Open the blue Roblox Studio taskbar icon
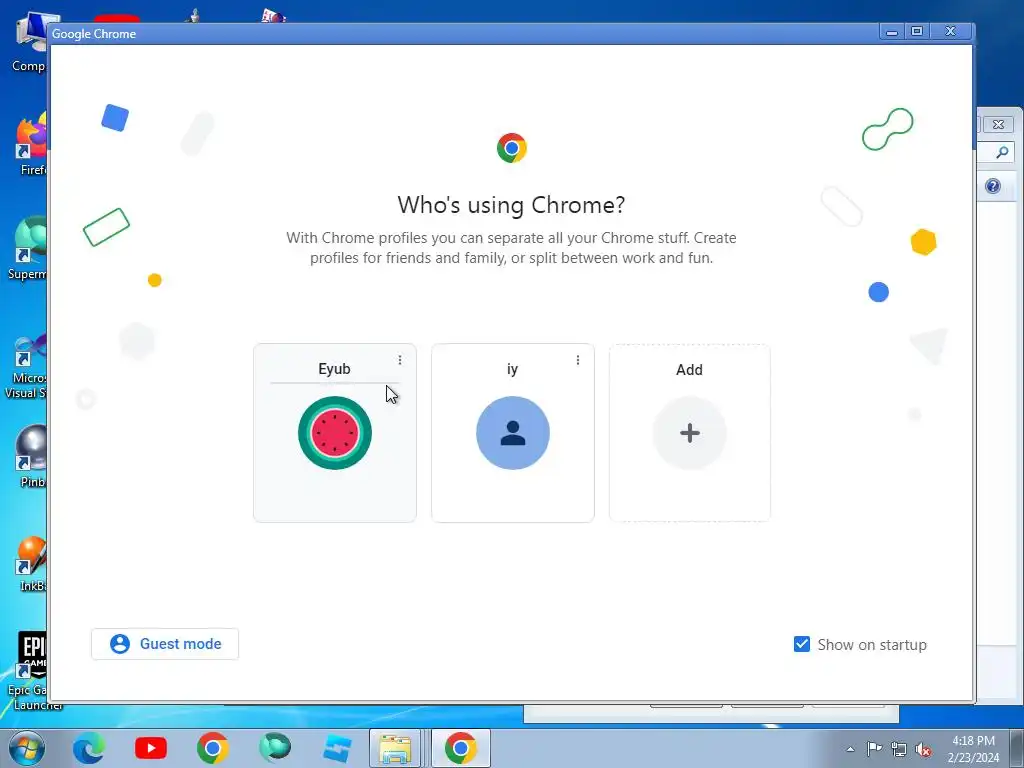This screenshot has height=768, width=1024. click(x=337, y=748)
